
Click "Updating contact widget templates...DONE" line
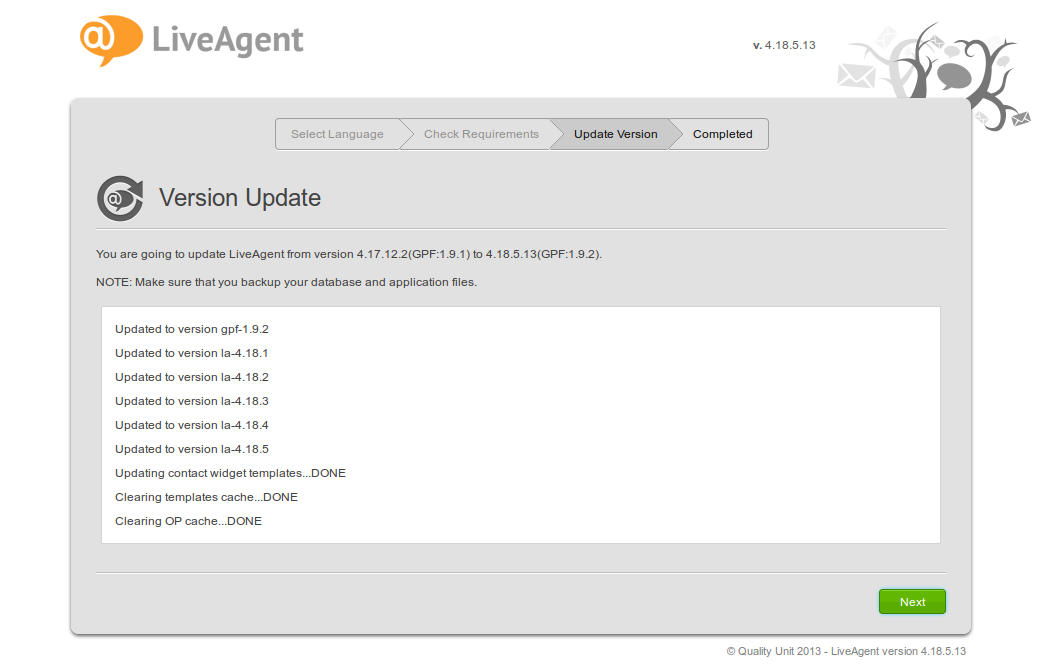tap(230, 473)
